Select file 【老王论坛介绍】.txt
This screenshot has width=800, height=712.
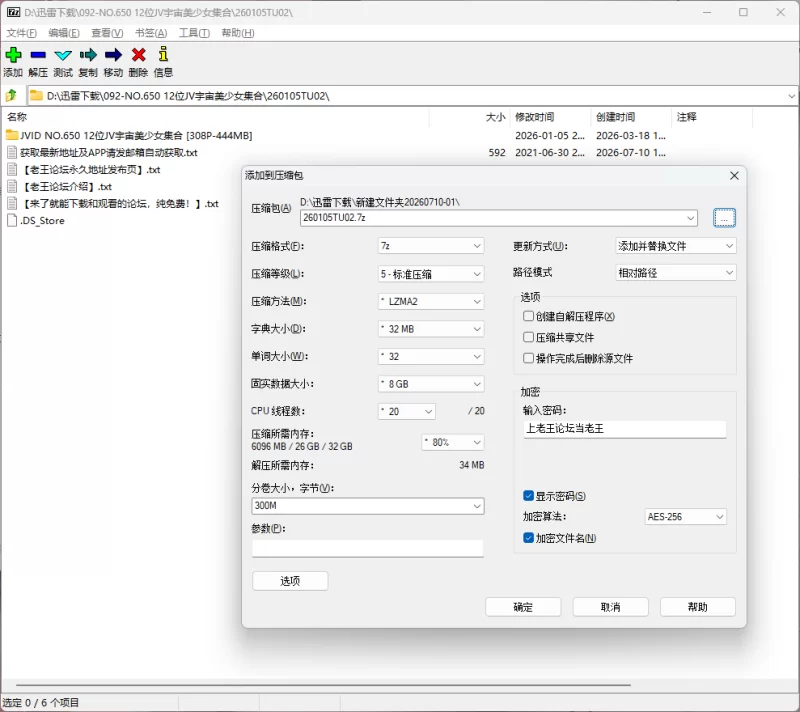pyautogui.click(x=66, y=187)
